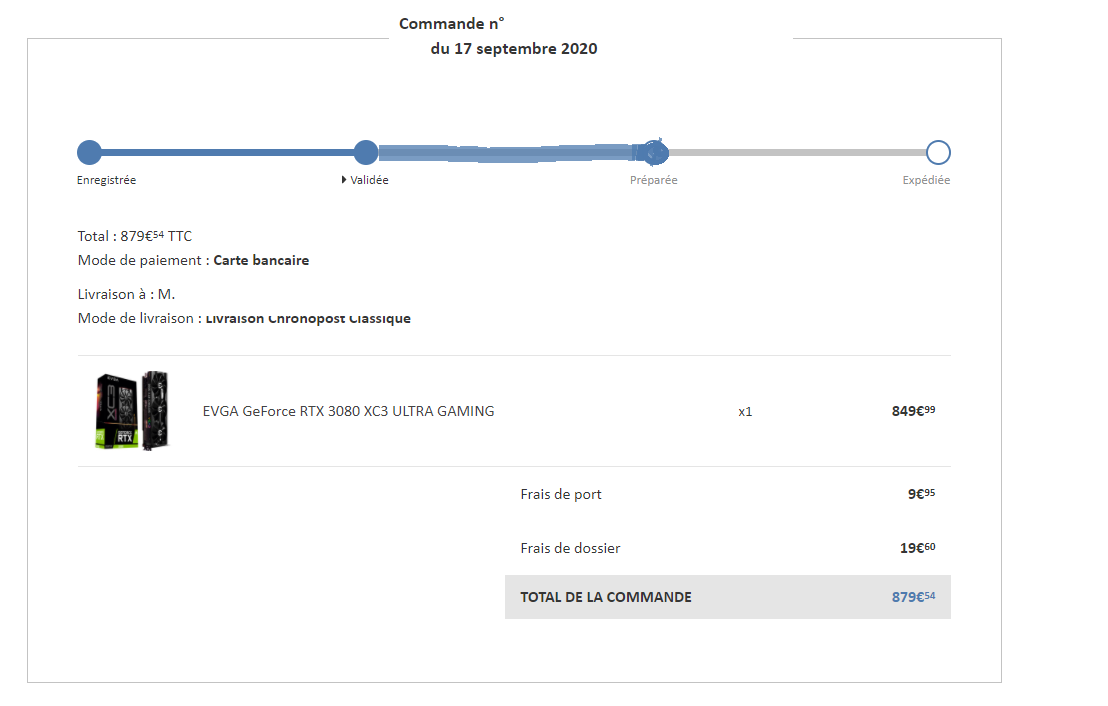The height and width of the screenshot is (706, 1108).
Task: Click the Commande n° heading
Action: (452, 24)
